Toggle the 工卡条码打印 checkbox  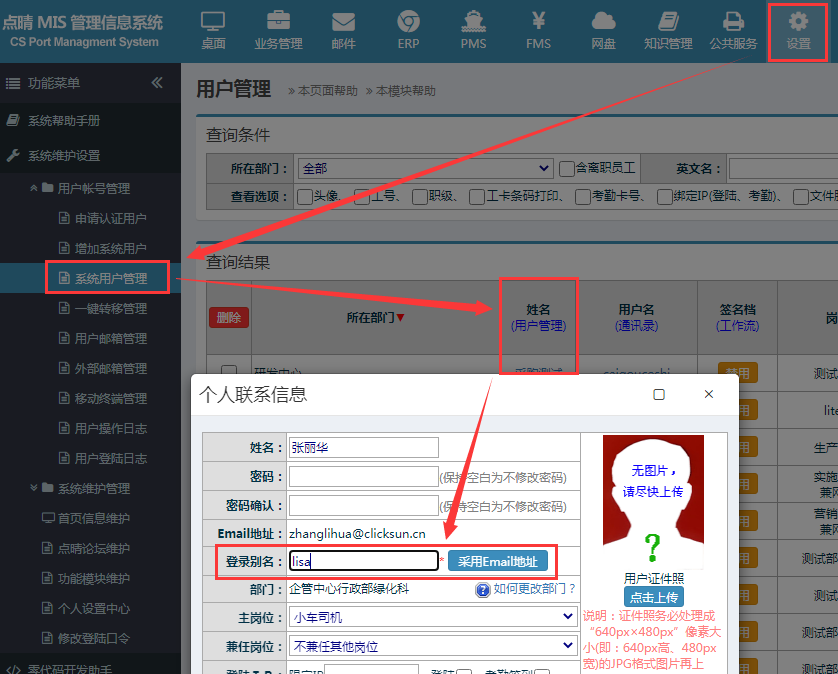(477, 197)
